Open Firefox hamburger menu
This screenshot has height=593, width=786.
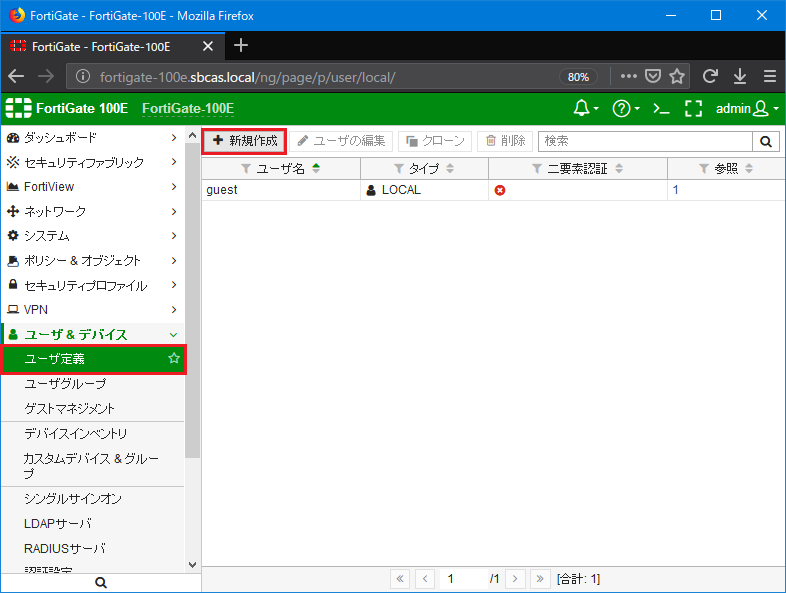click(770, 77)
